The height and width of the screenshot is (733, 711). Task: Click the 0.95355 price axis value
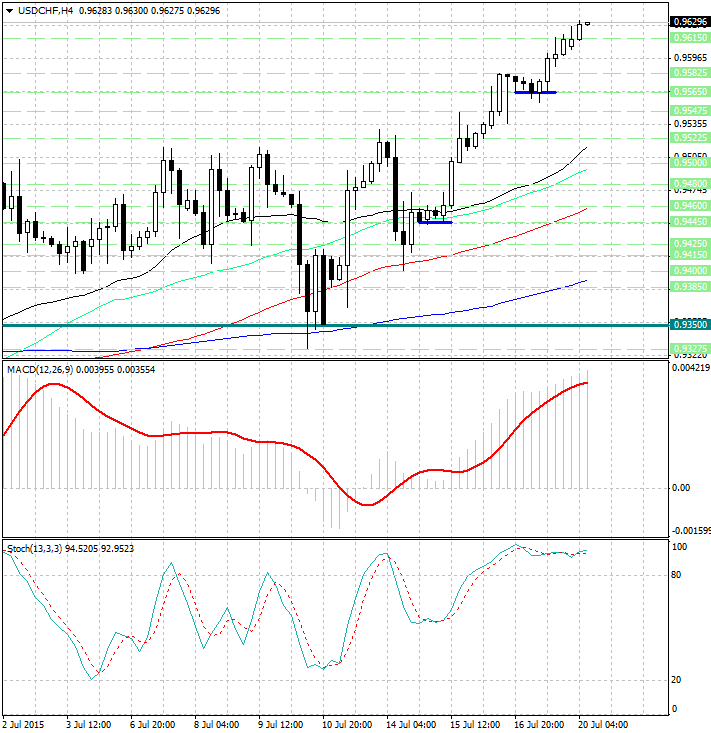(690, 124)
